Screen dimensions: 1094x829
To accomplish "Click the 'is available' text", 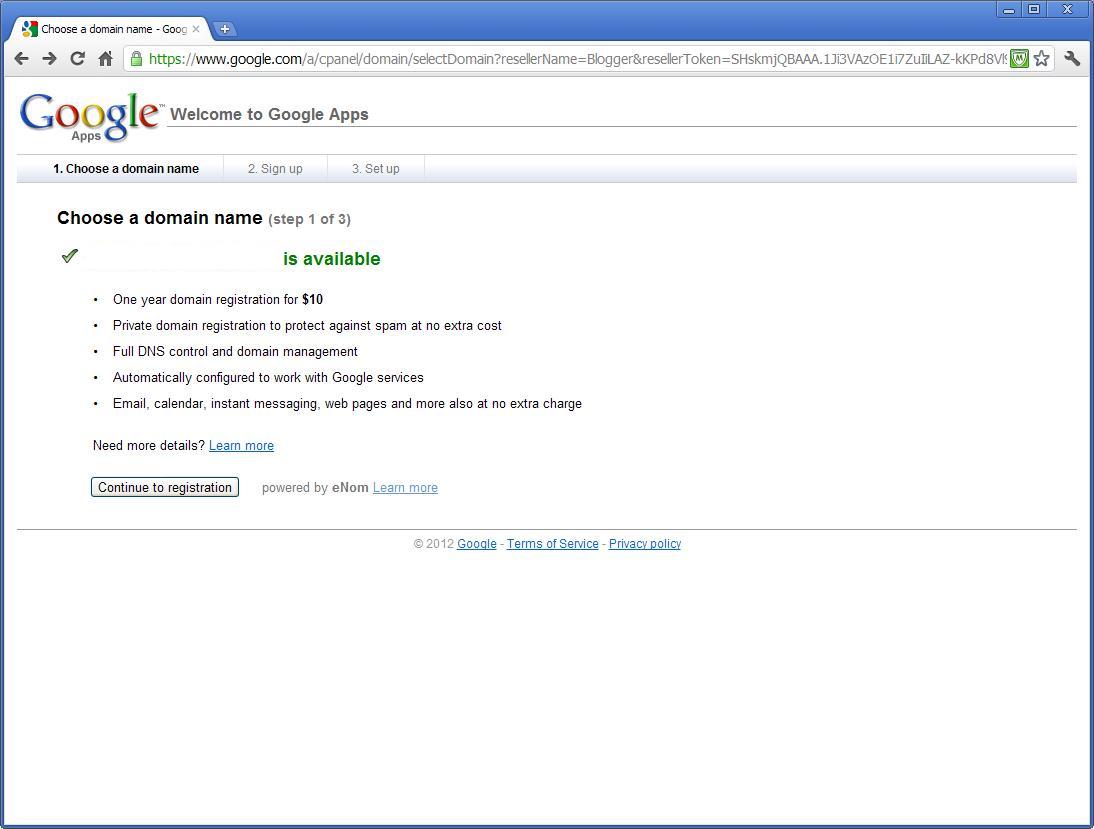I will 331,259.
